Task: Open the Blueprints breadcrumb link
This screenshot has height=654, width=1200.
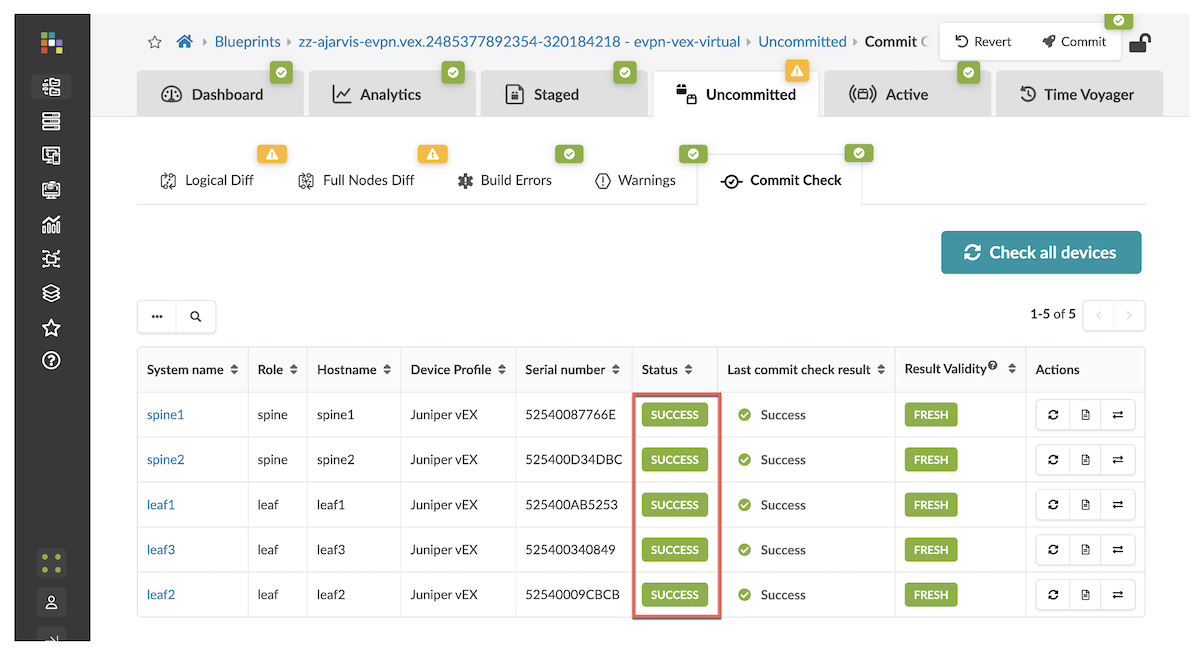Action: tap(248, 42)
